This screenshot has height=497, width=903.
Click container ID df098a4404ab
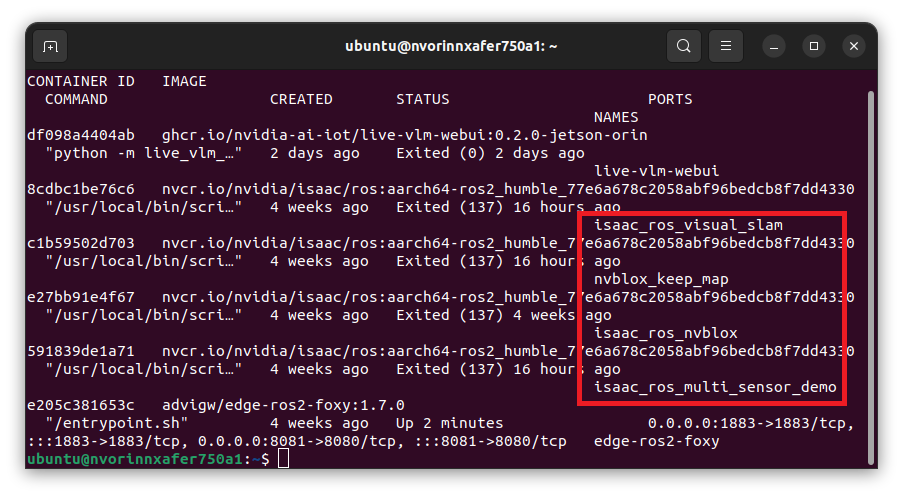pos(80,135)
